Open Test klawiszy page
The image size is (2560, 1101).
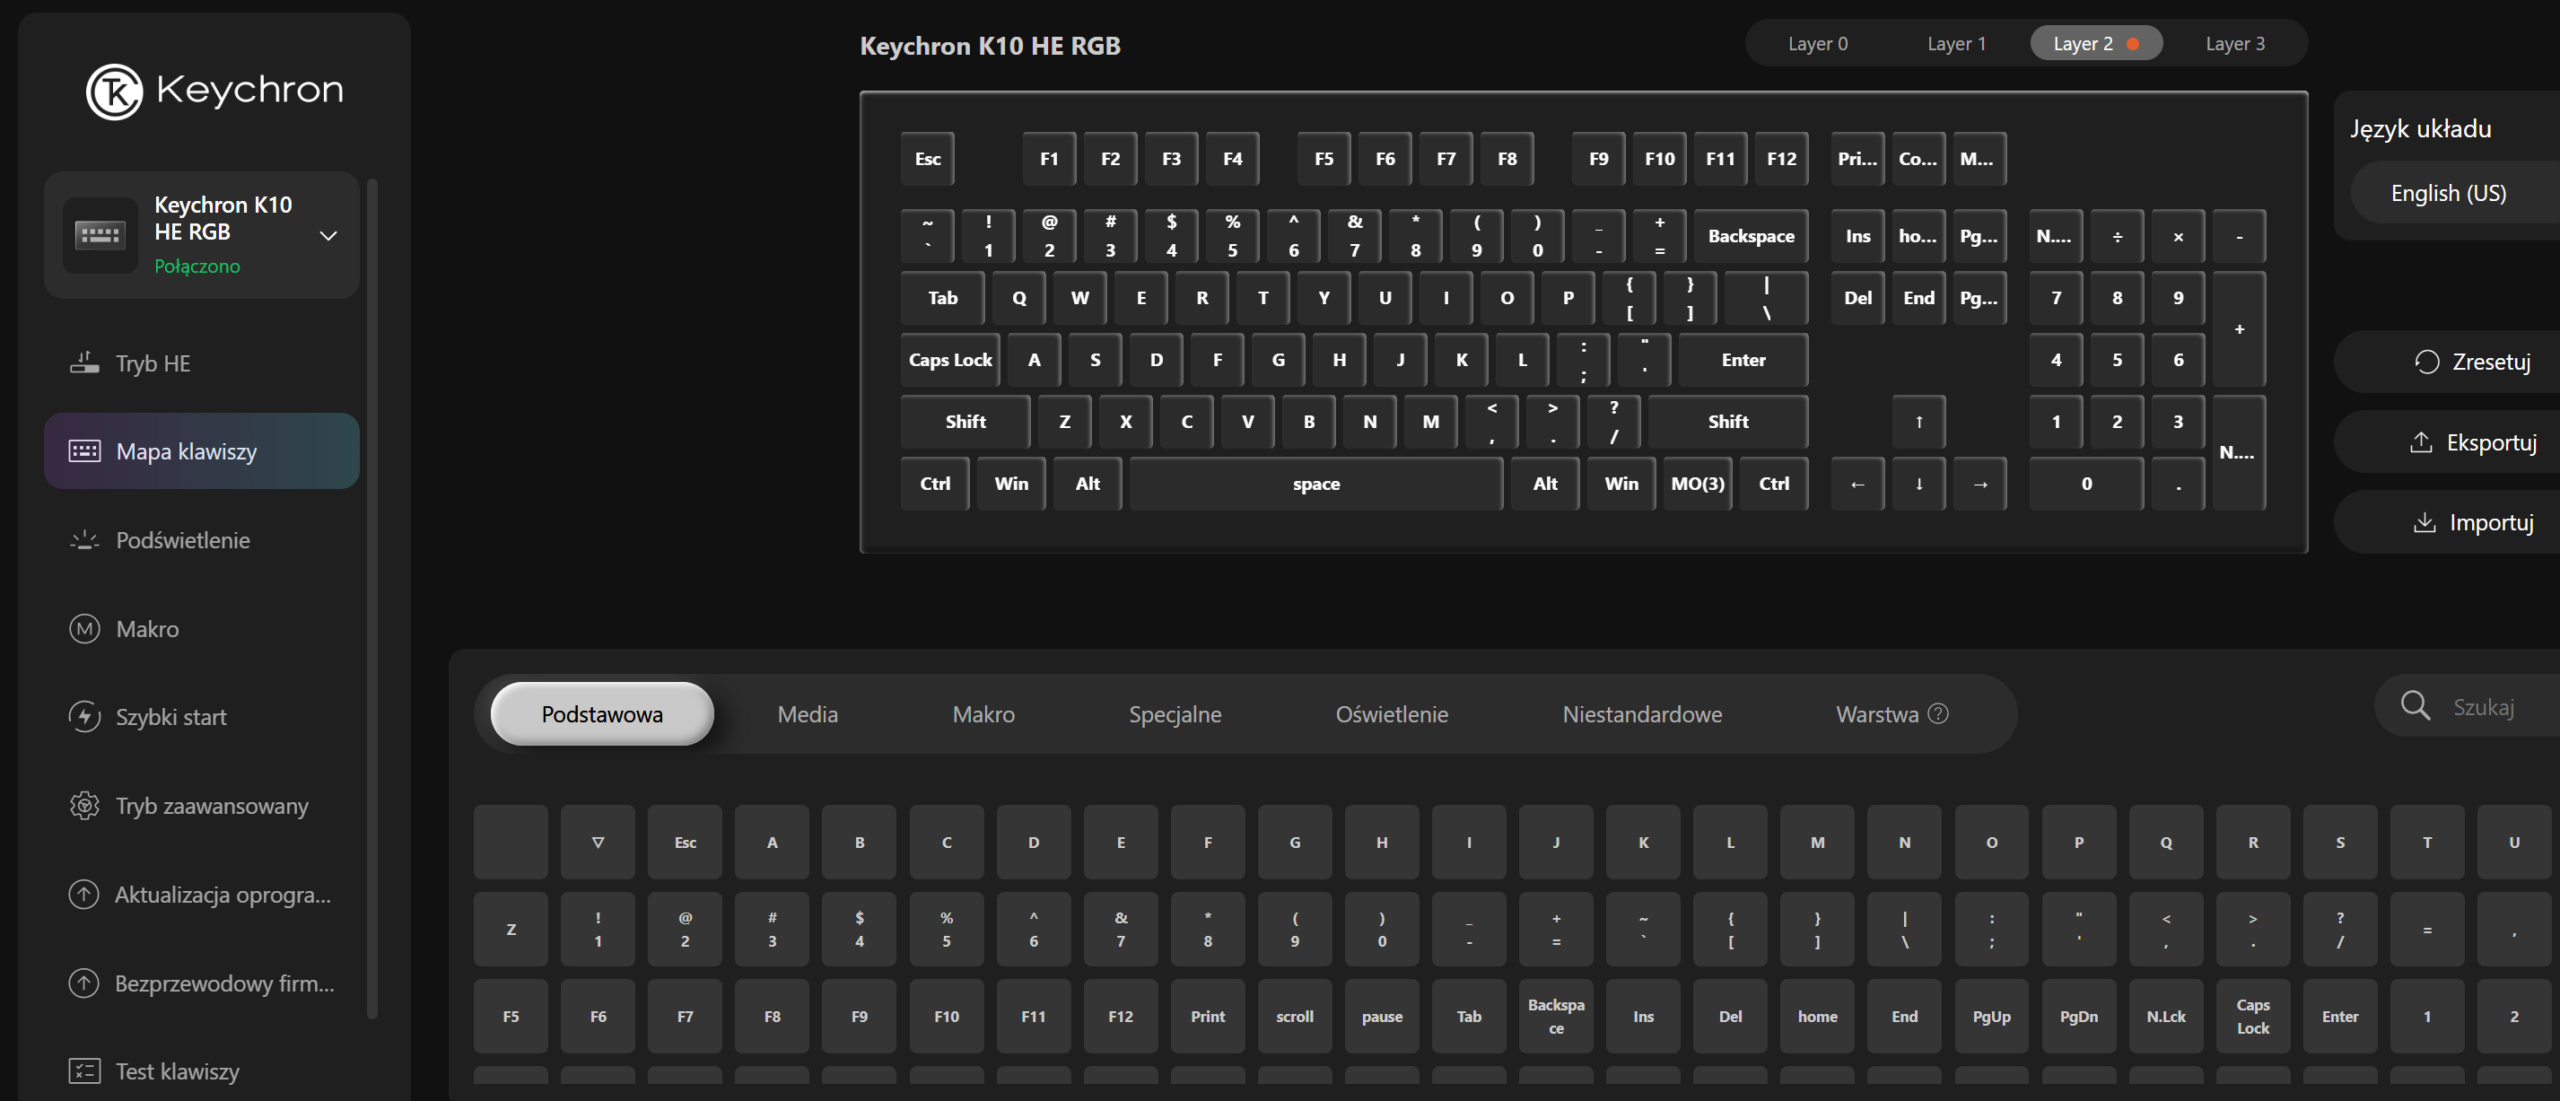(177, 1071)
